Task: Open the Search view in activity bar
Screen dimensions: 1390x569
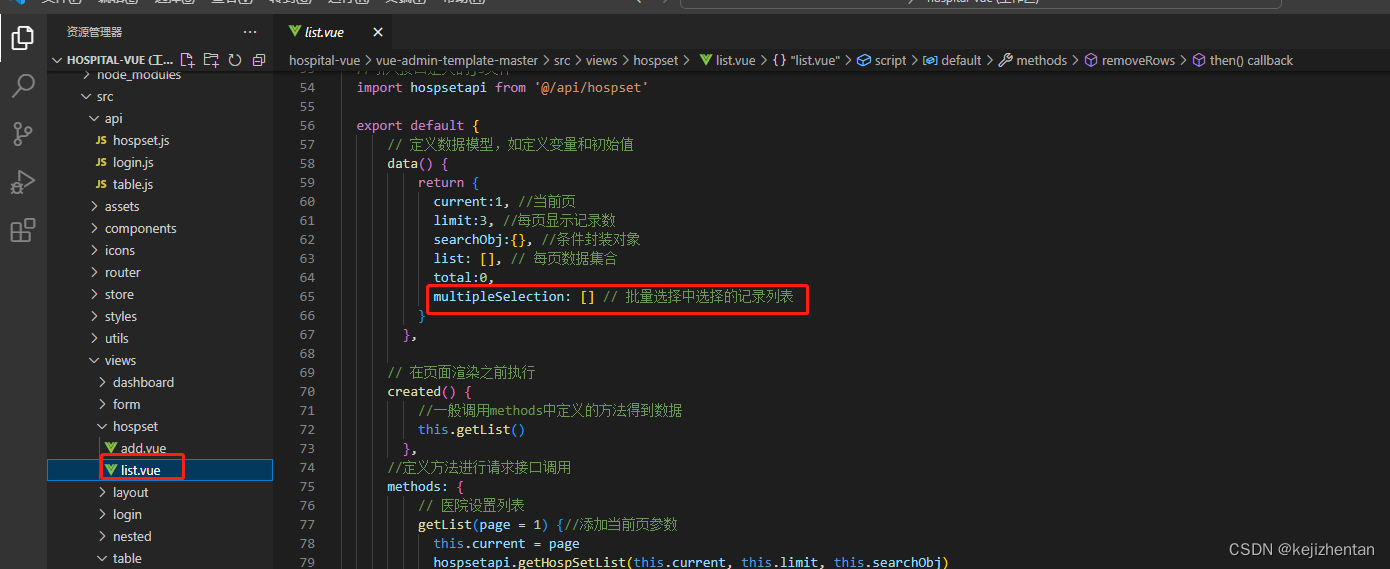Action: 22,85
